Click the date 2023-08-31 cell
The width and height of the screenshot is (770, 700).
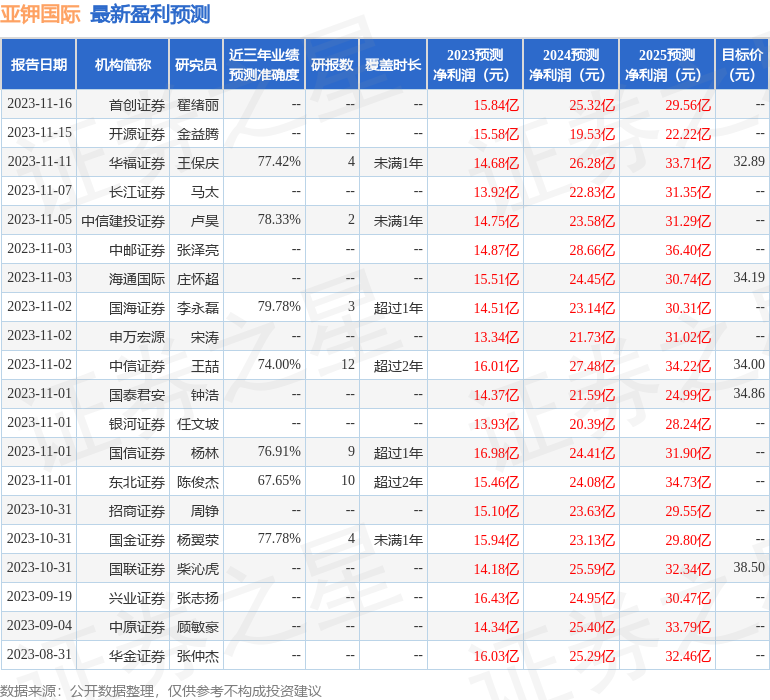click(x=39, y=654)
